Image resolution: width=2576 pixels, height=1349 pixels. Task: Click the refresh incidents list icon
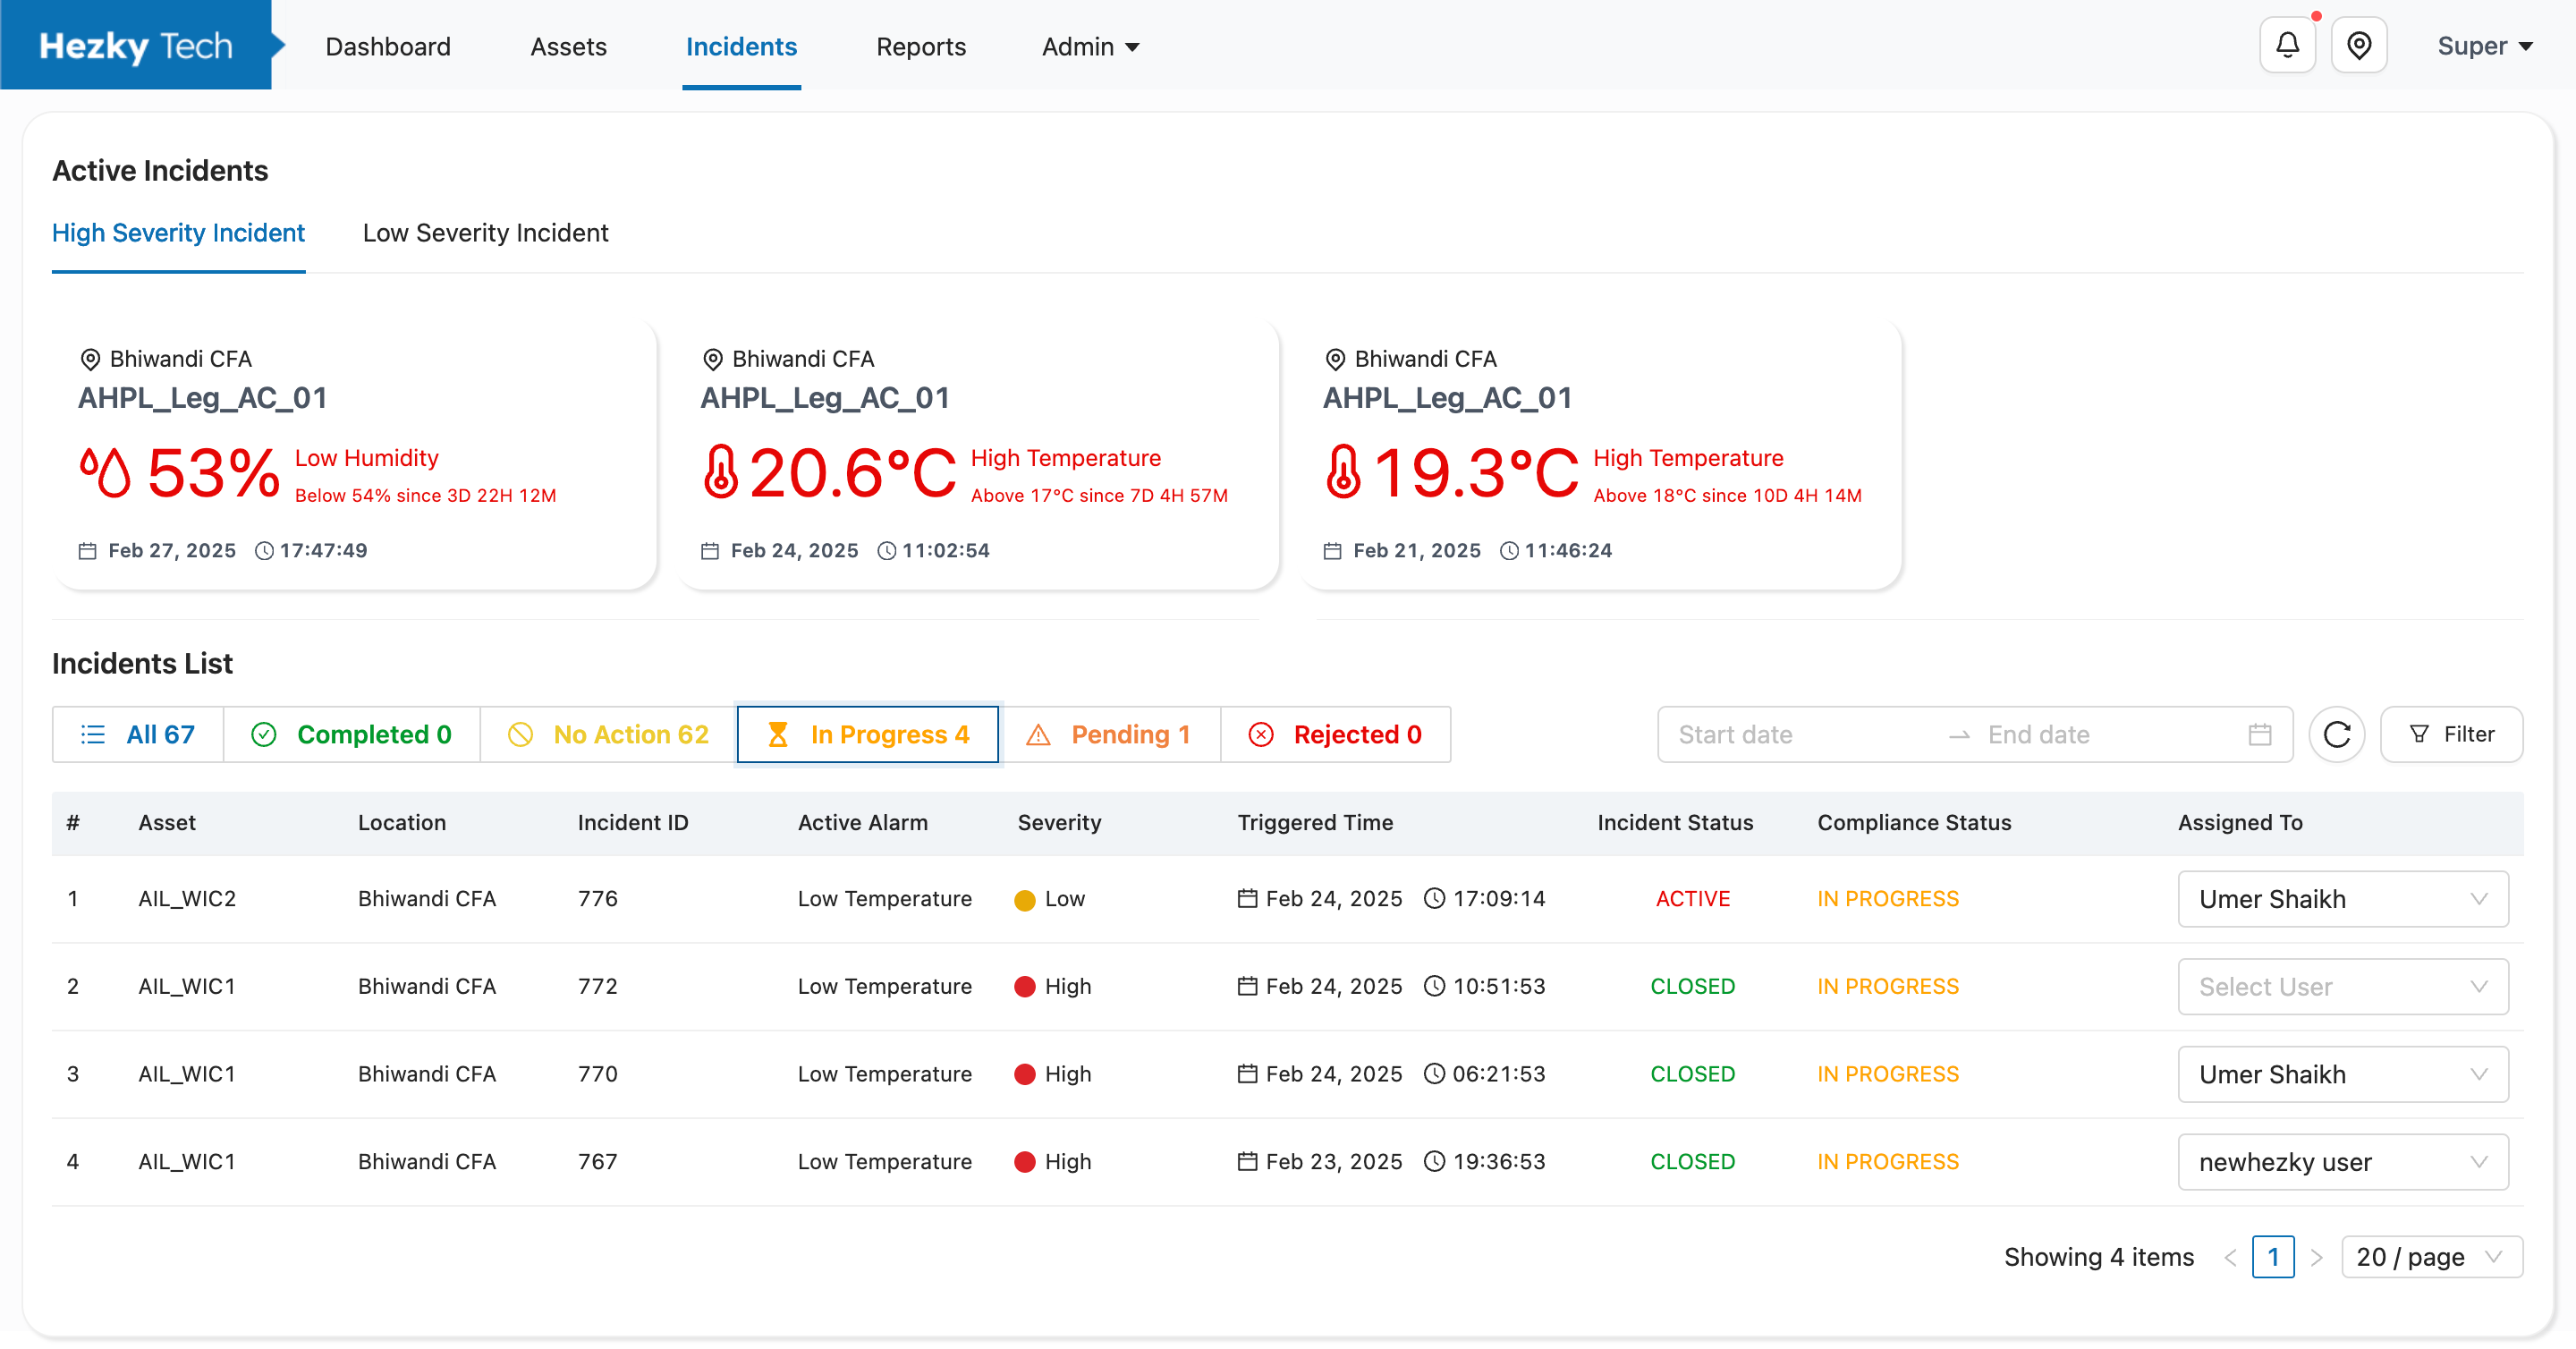tap(2336, 734)
